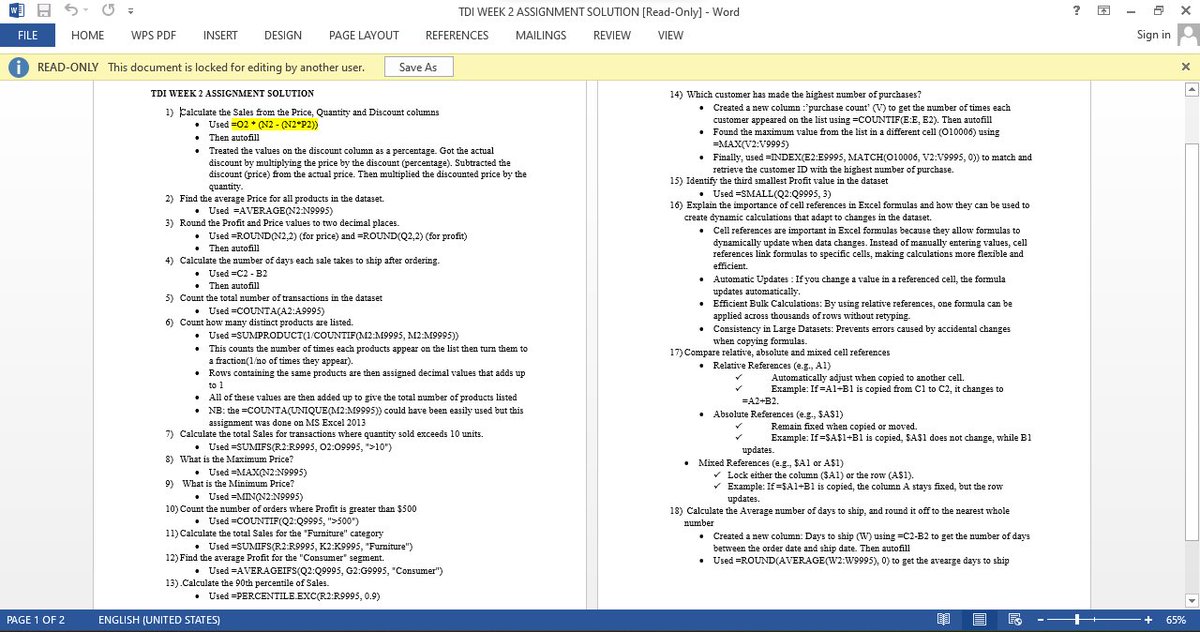The width and height of the screenshot is (1200, 632).
Task: Click the SUMPRODUCT formula line
Action: [x=334, y=336]
